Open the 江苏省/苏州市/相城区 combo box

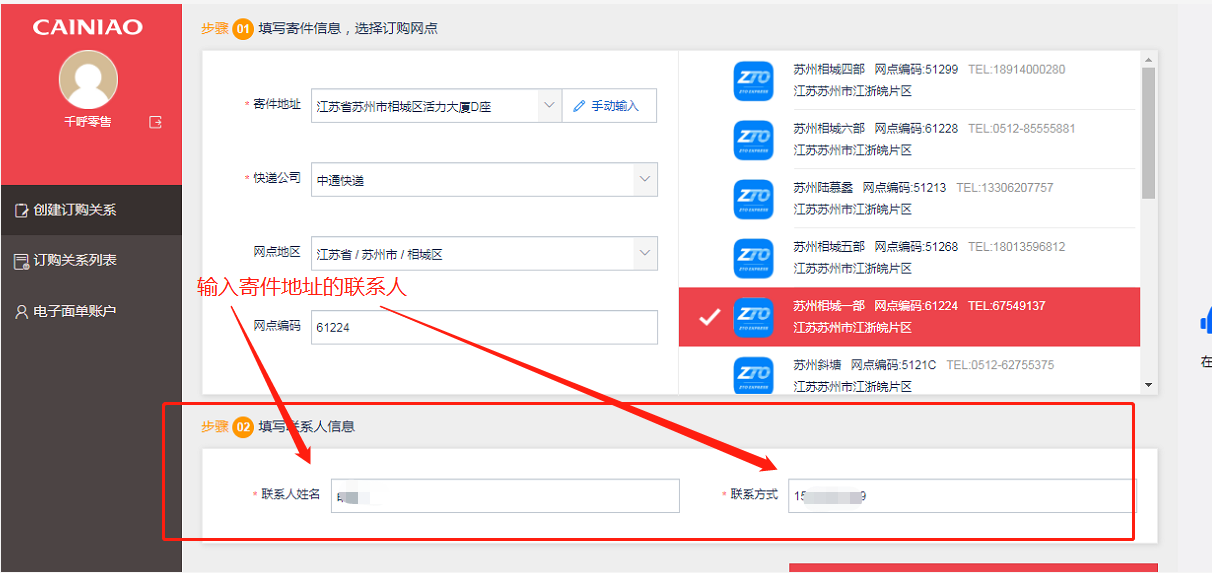[x=484, y=253]
